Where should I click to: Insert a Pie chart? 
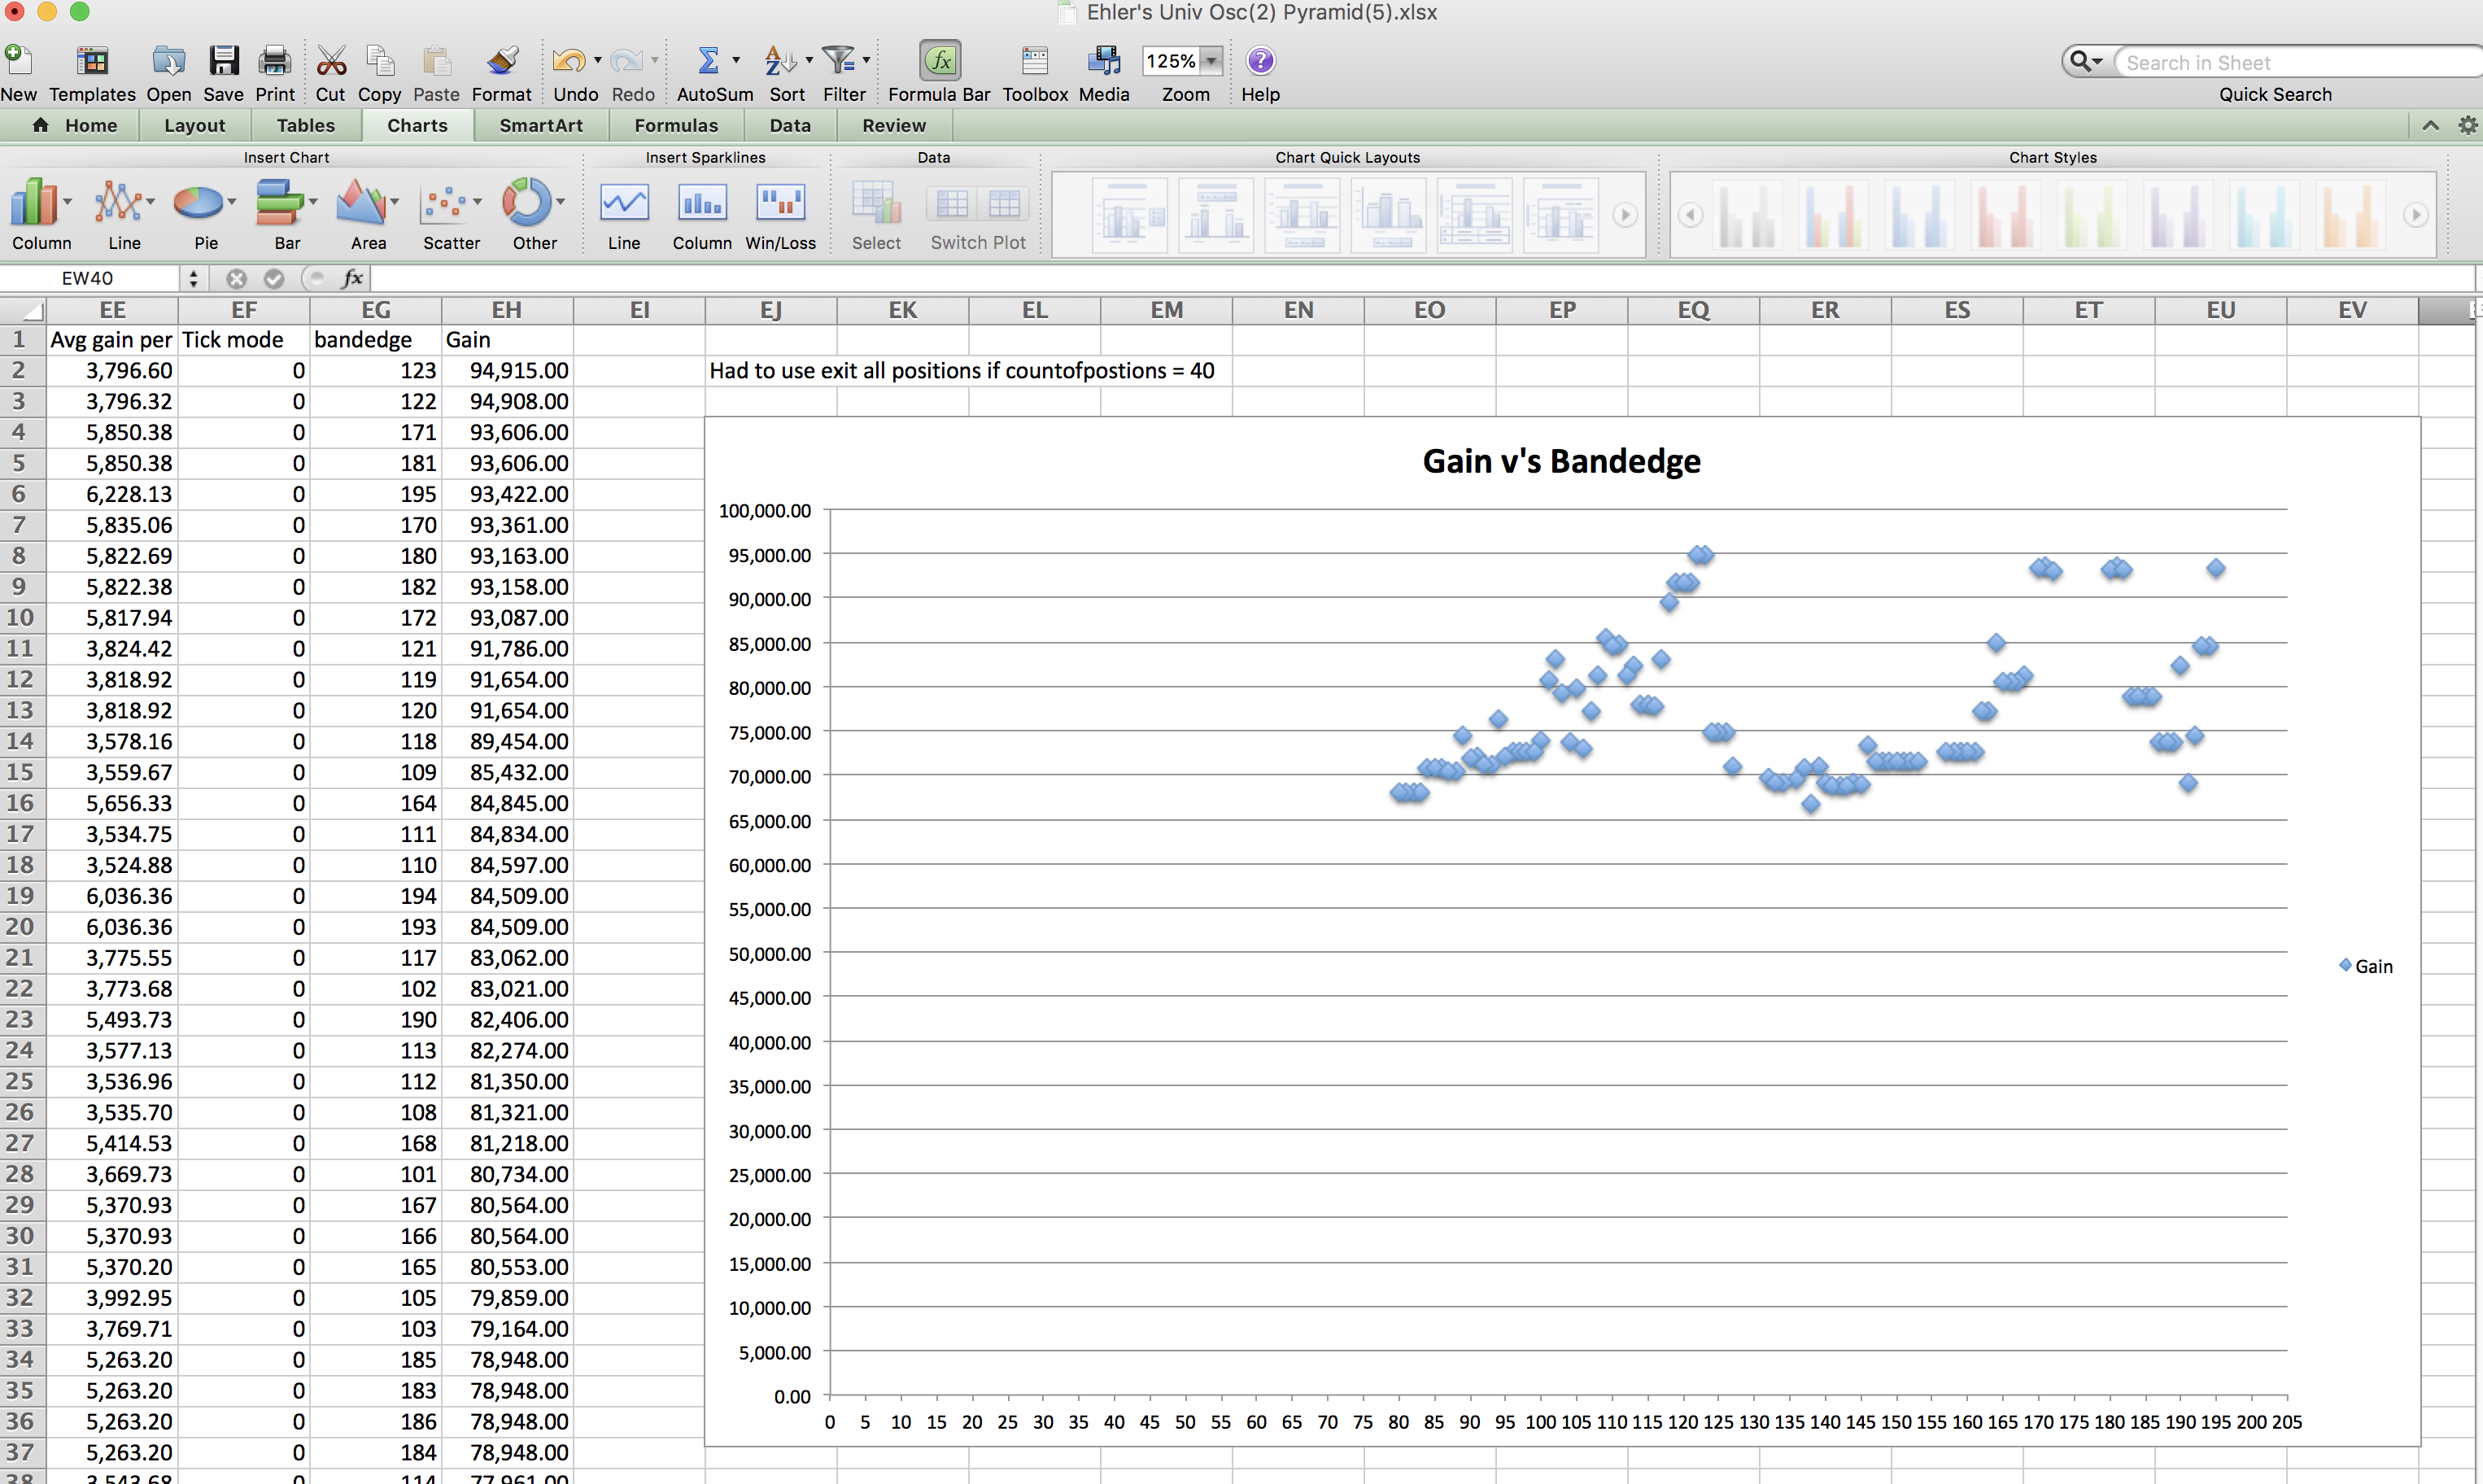tap(198, 204)
